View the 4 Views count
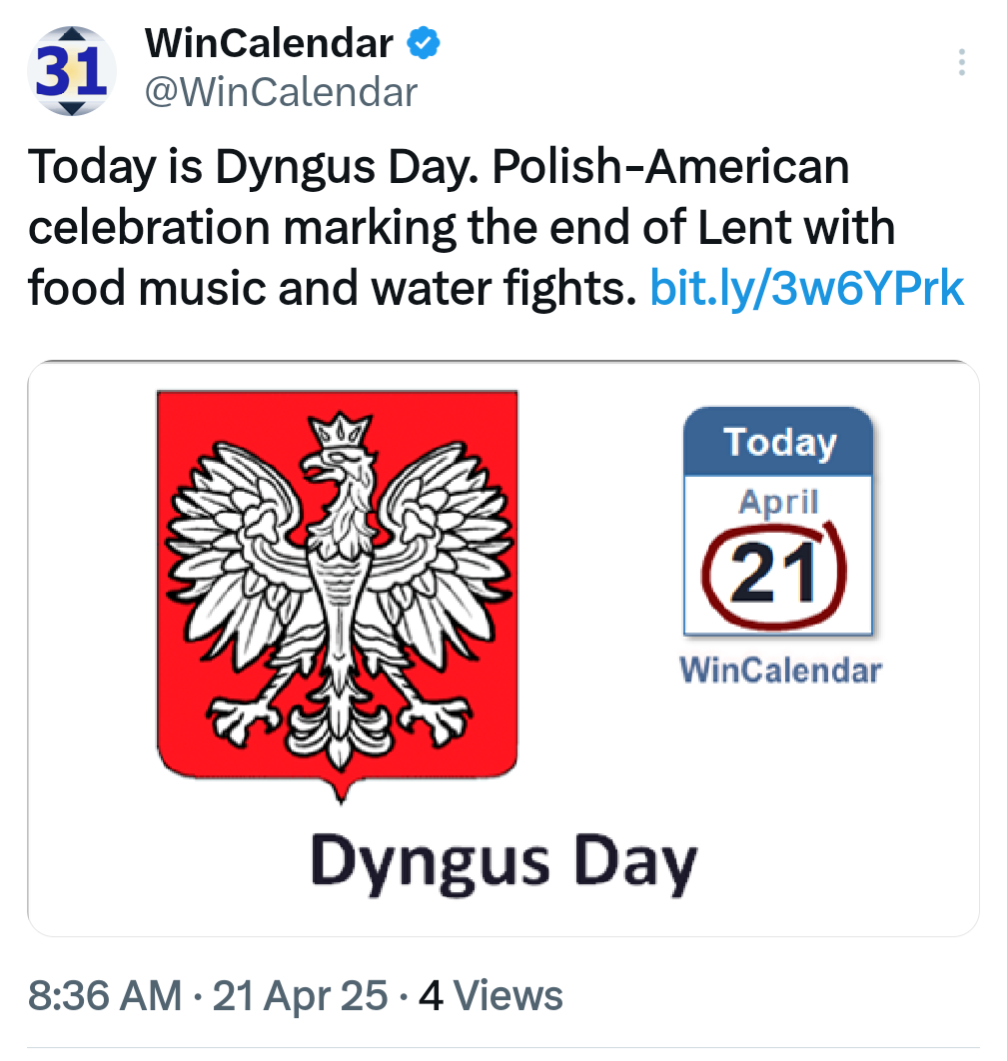Screen dimensions: 1007x1061 491,995
